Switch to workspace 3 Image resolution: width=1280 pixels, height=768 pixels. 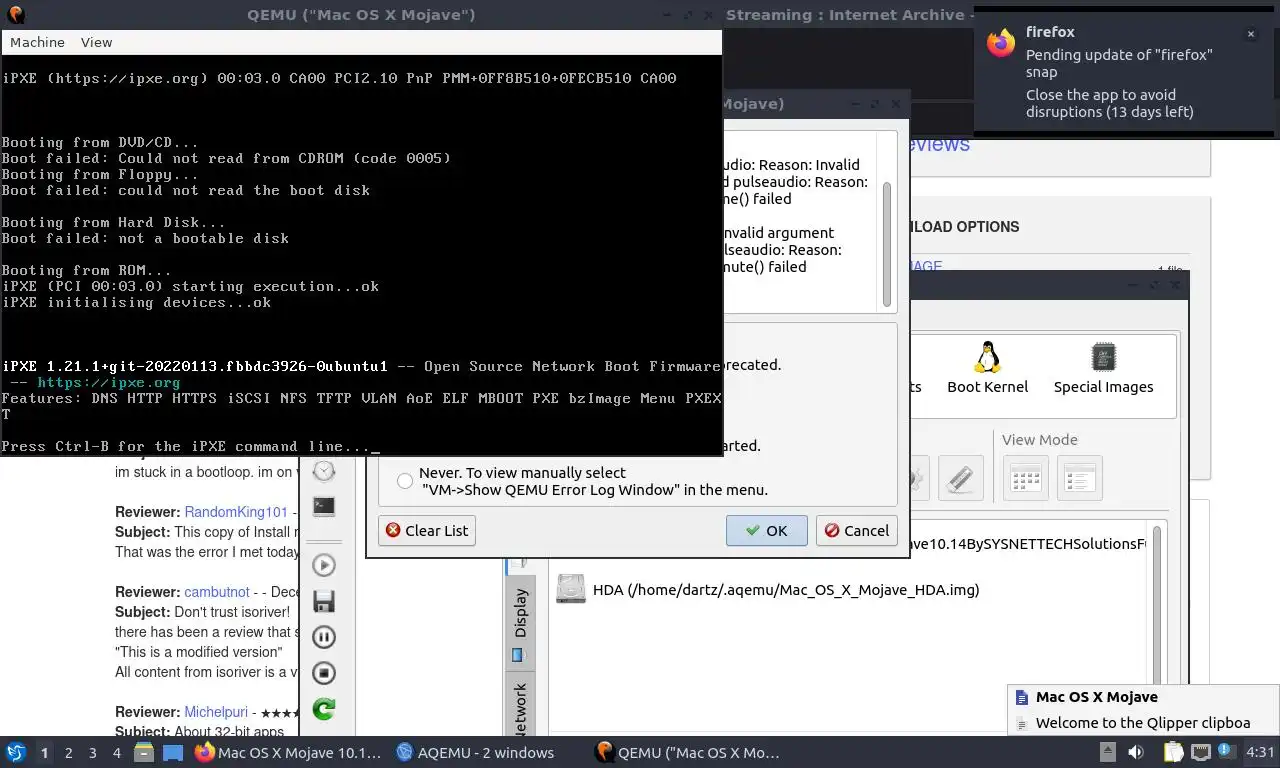click(x=92, y=752)
